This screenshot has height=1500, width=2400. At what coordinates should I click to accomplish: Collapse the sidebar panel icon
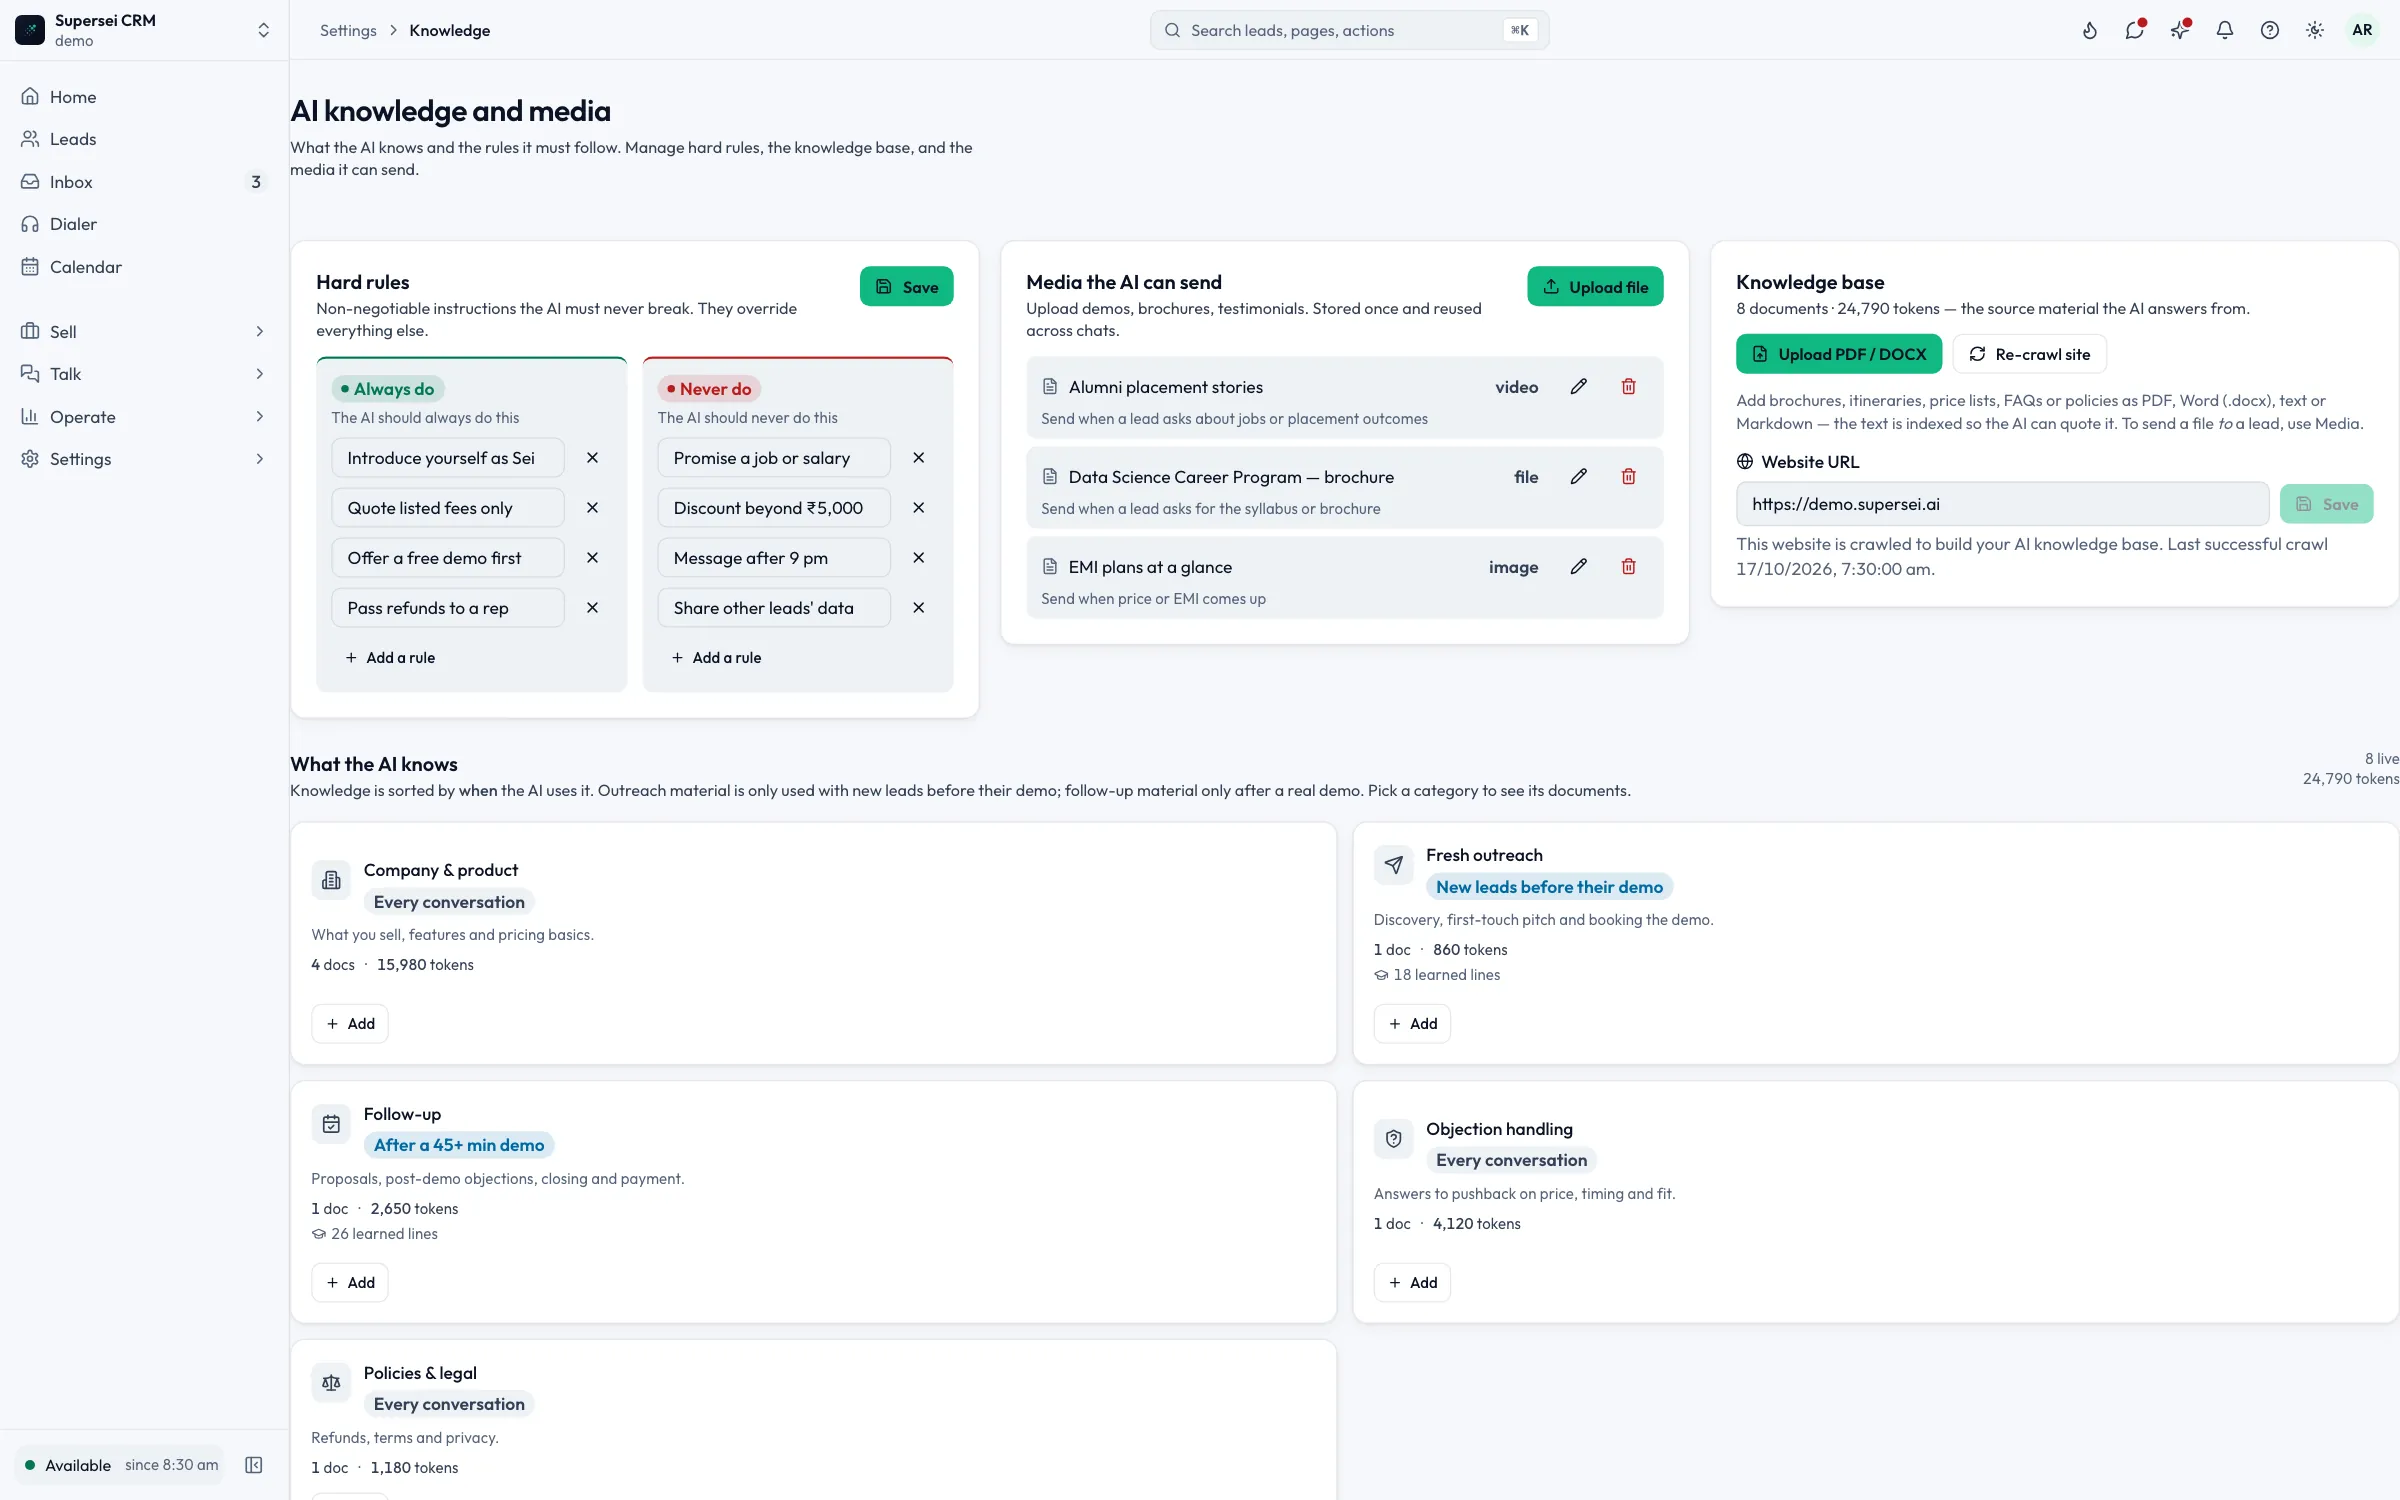(254, 1465)
